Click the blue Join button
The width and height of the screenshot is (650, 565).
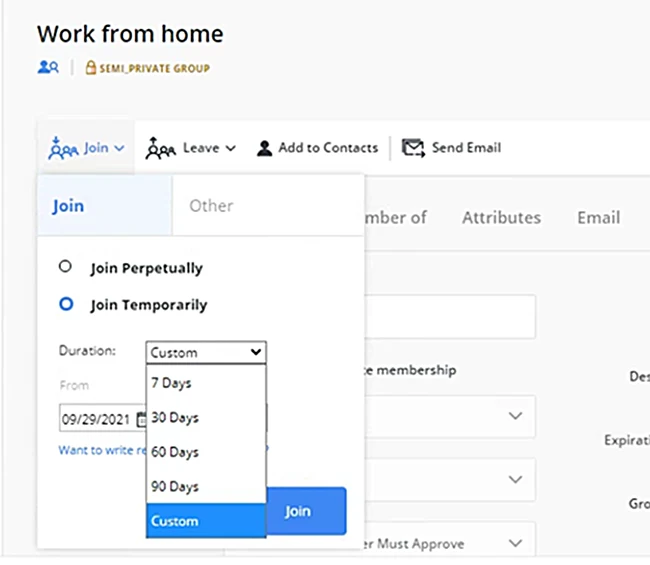[x=306, y=511]
